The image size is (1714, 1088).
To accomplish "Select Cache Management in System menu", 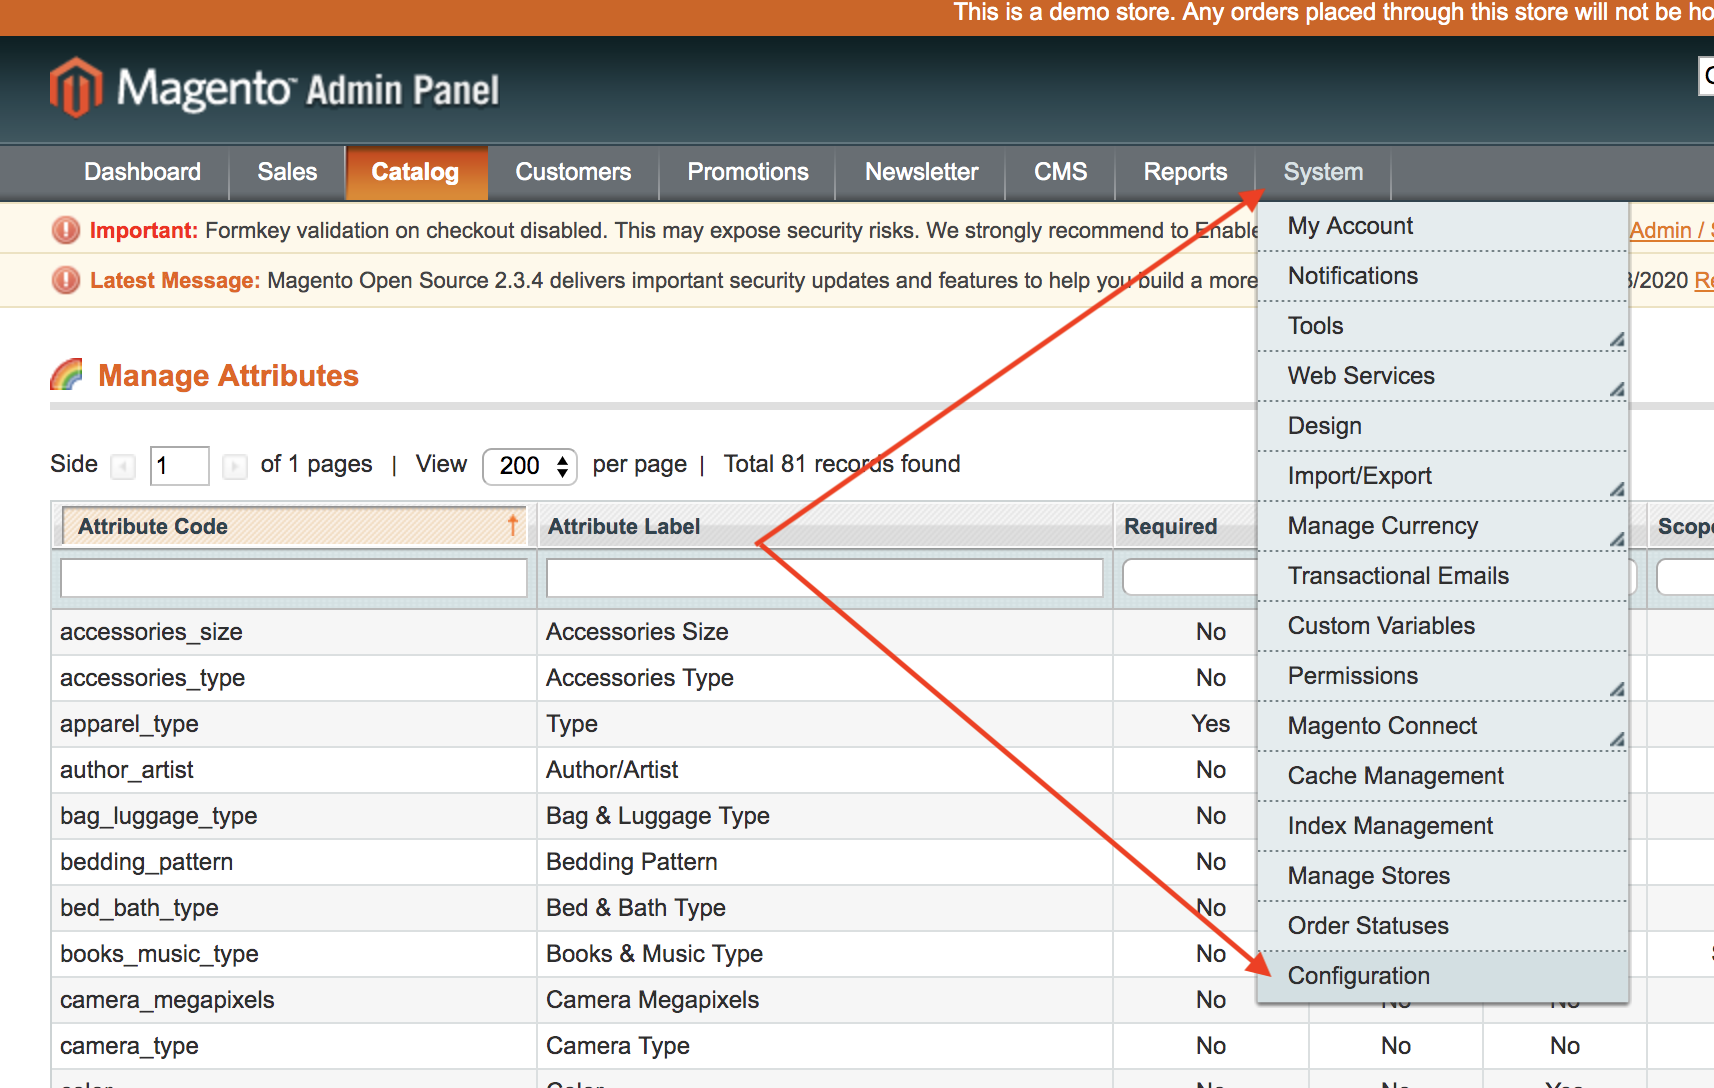I will 1395,776.
